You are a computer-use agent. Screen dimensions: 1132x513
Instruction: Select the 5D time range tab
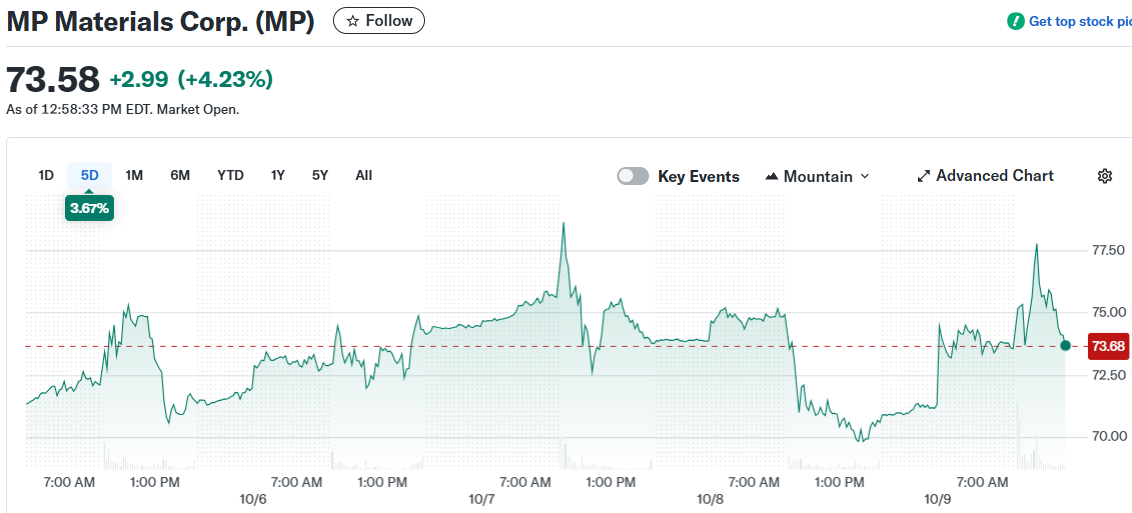(x=90, y=175)
